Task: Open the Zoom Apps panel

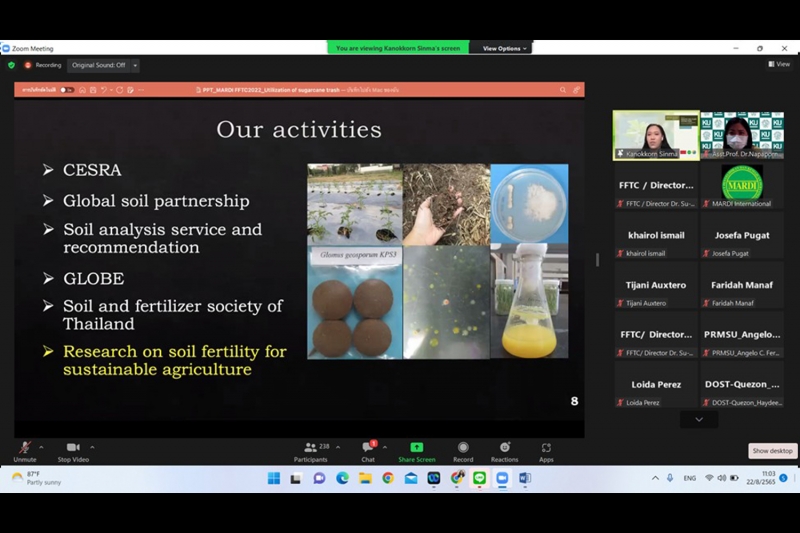Action: pyautogui.click(x=546, y=449)
